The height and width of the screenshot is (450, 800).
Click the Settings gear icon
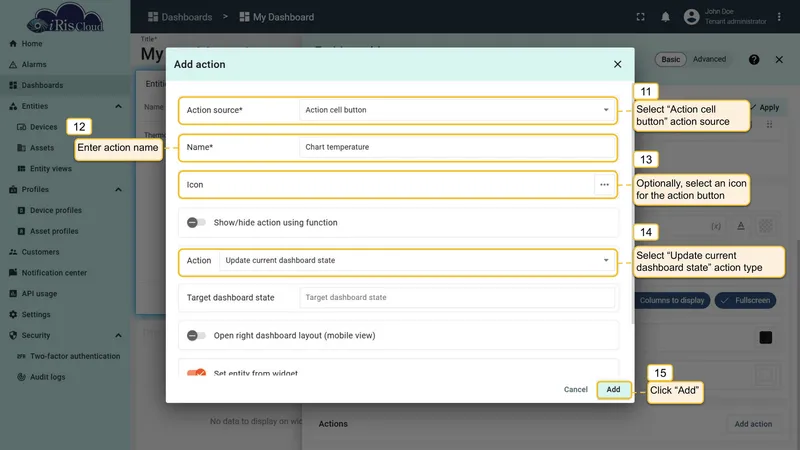(13, 314)
